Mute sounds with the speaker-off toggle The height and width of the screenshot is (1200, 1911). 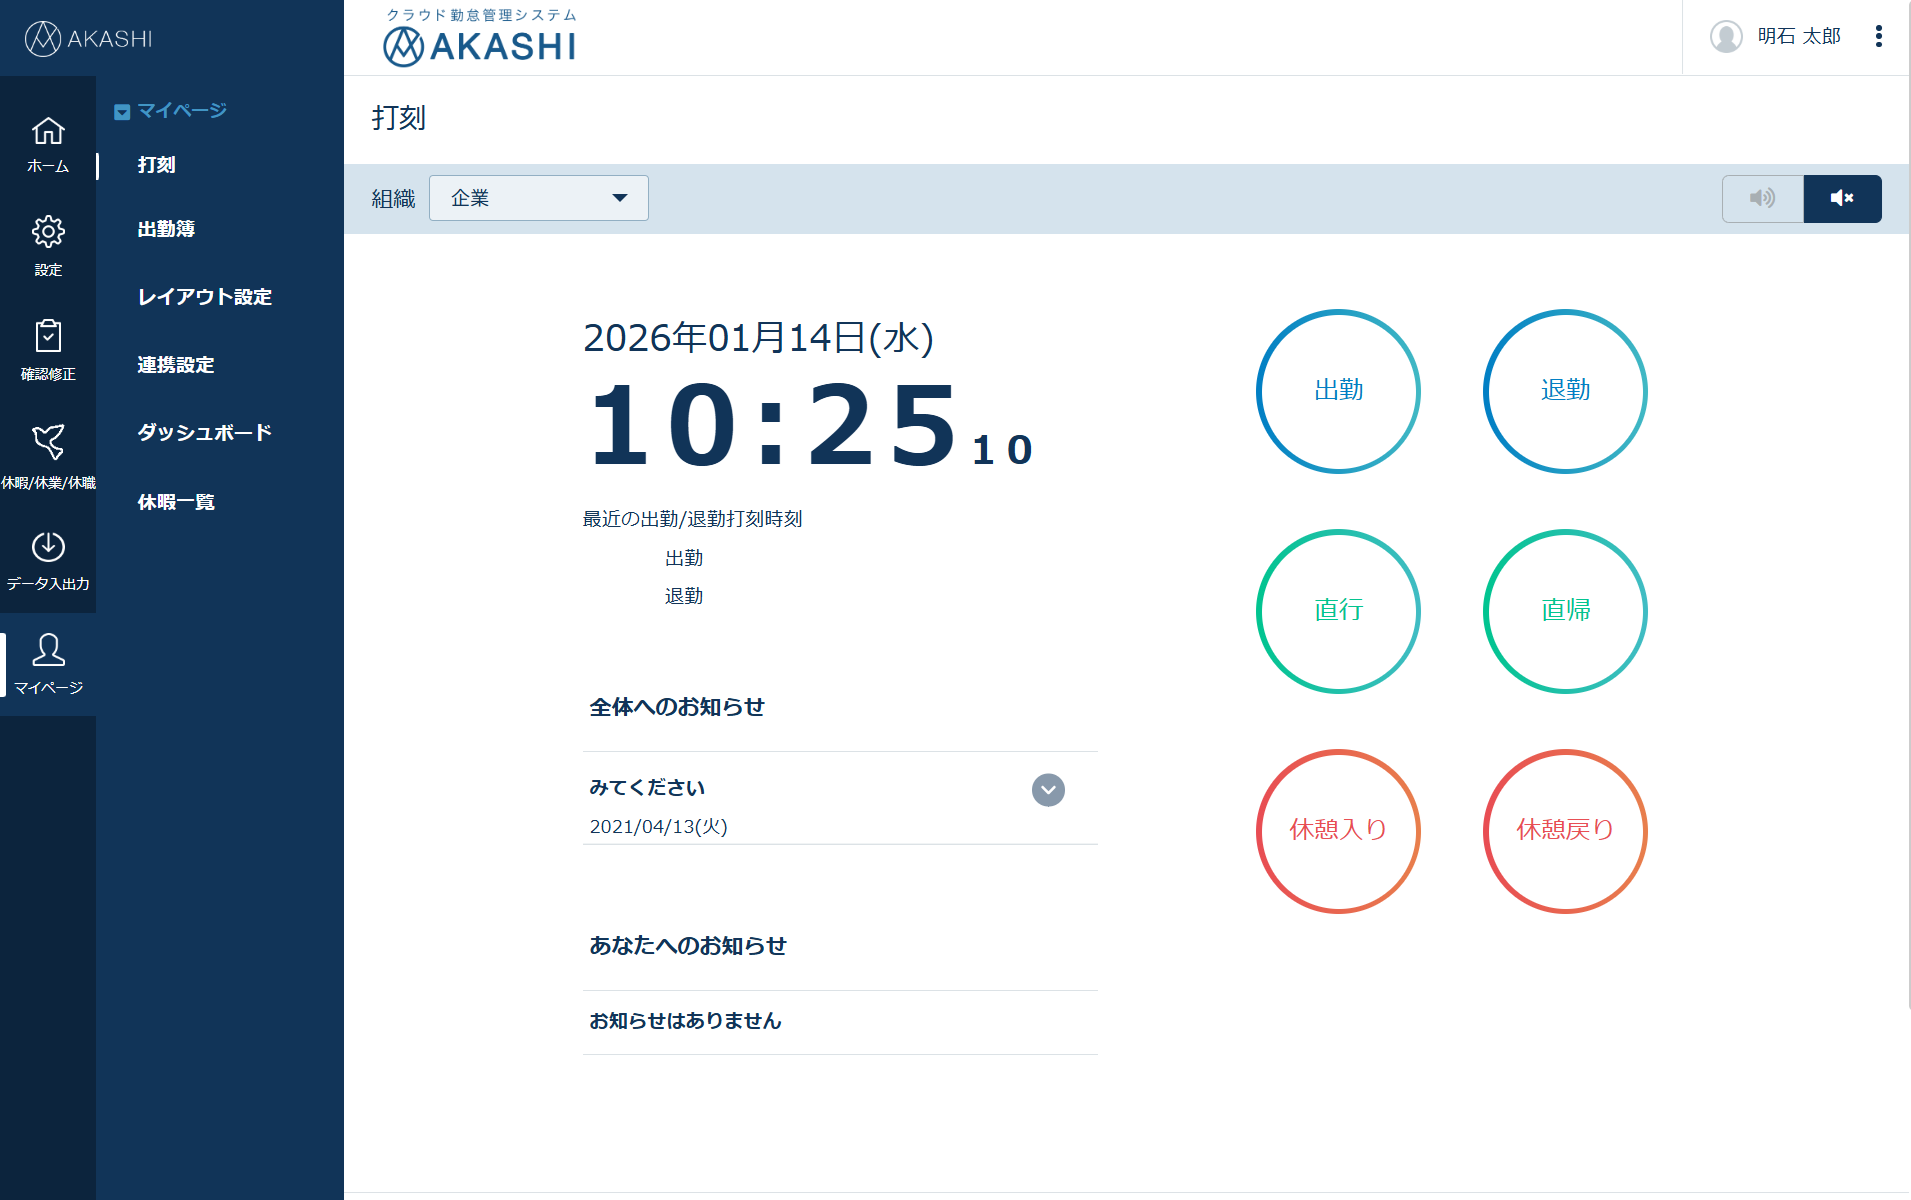pyautogui.click(x=1842, y=198)
